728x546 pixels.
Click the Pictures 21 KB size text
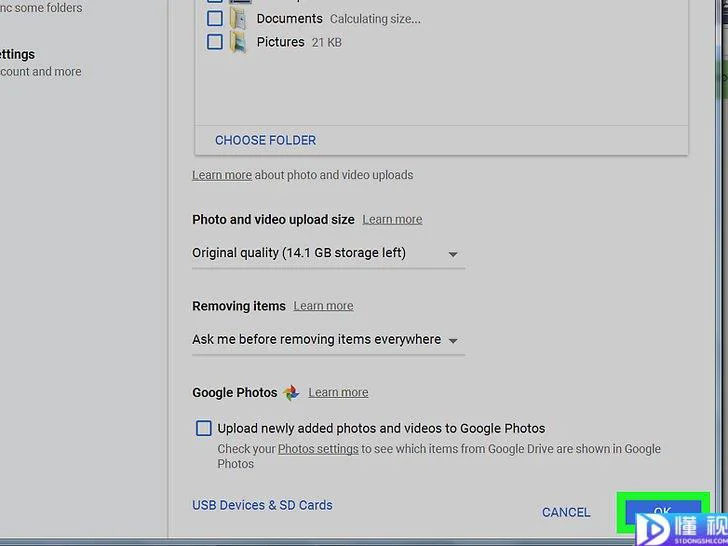pyautogui.click(x=327, y=43)
